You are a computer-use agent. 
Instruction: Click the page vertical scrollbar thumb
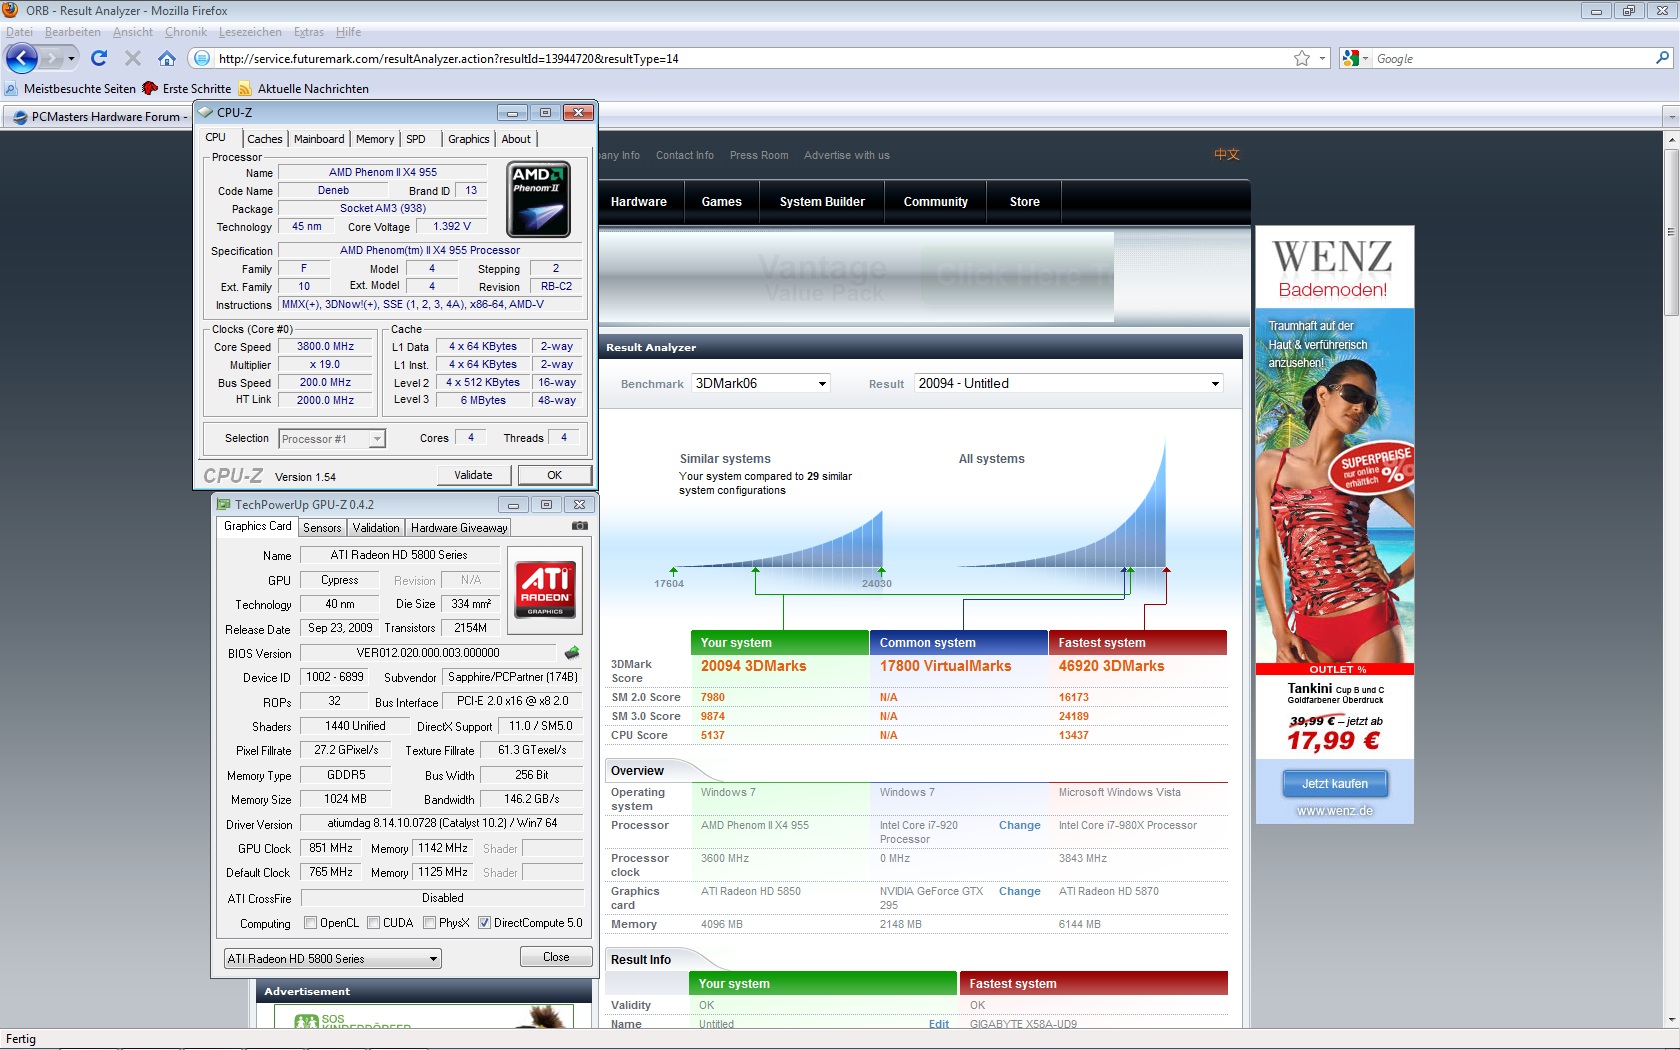1670,232
